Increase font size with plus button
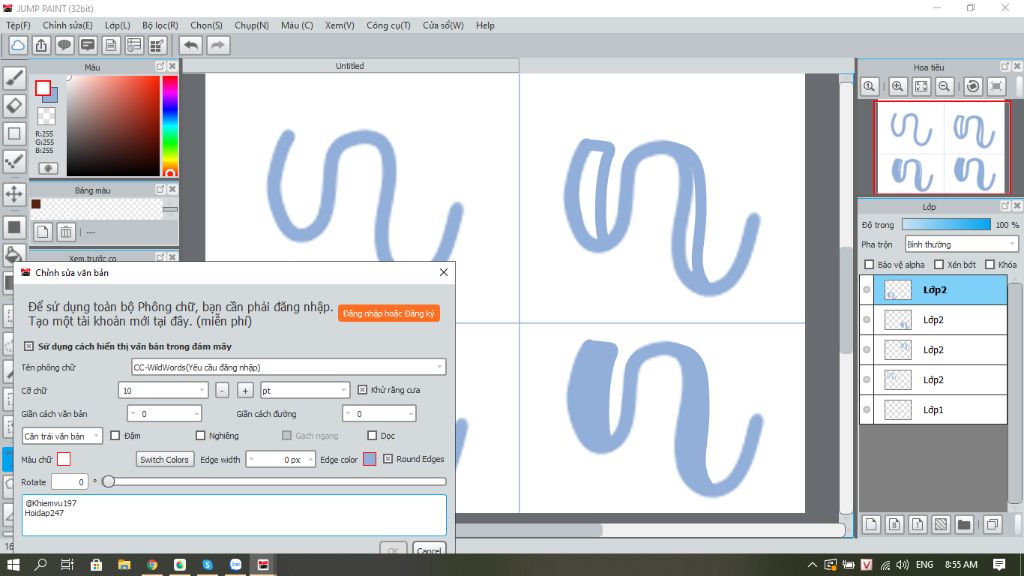The height and width of the screenshot is (576, 1024). (x=245, y=391)
